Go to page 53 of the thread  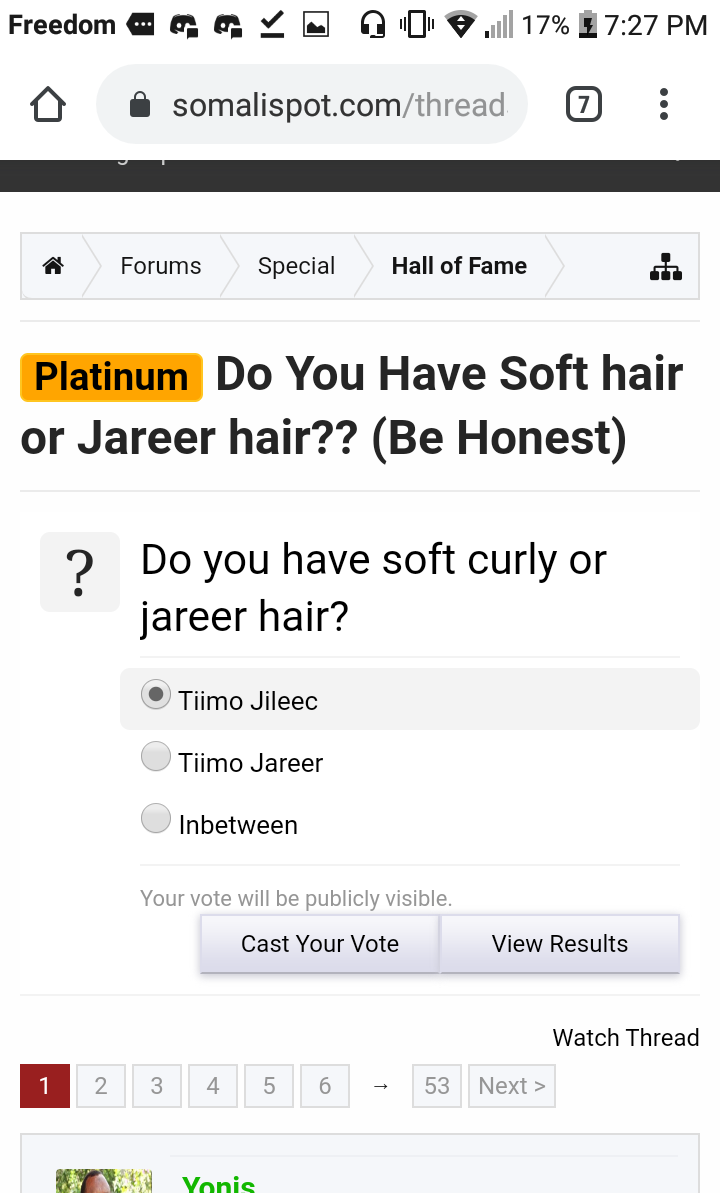click(437, 1086)
